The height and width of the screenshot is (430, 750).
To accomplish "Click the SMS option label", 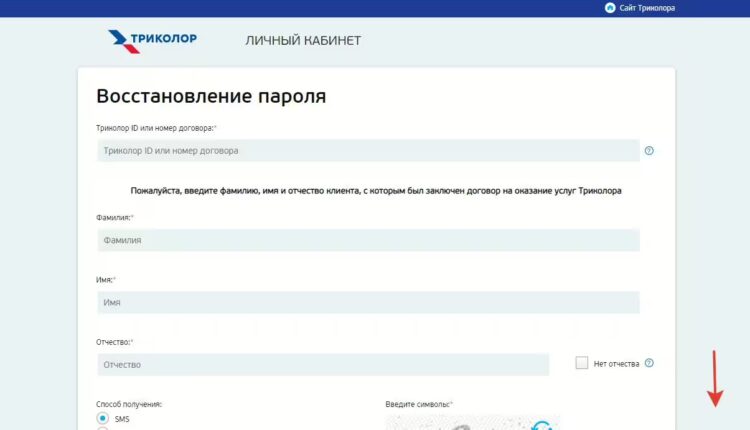I will coord(122,419).
